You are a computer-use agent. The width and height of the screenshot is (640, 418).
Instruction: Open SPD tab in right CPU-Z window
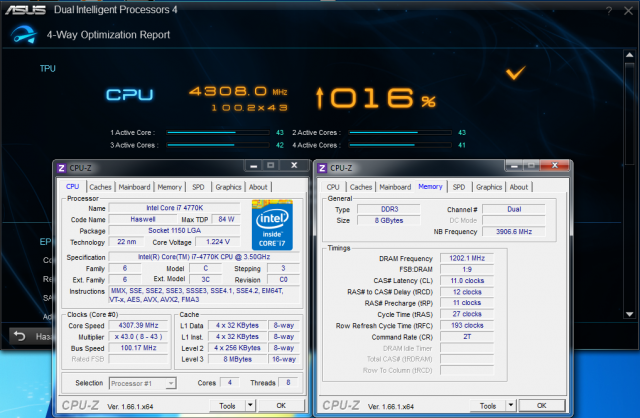459,187
